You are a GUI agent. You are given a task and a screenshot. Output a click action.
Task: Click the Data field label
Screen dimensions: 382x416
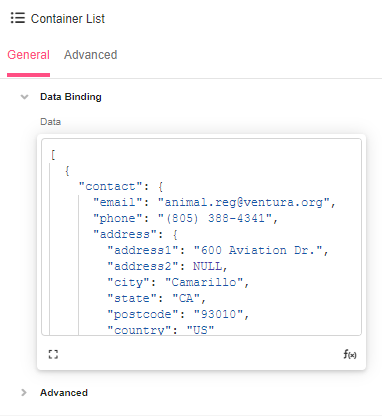click(x=50, y=122)
